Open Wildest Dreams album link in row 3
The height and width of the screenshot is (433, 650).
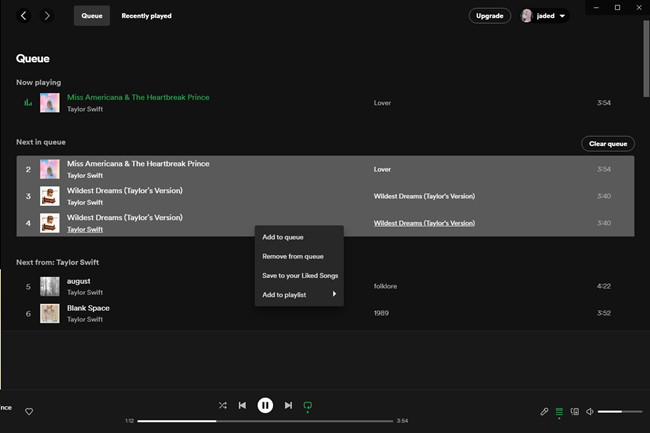[424, 196]
